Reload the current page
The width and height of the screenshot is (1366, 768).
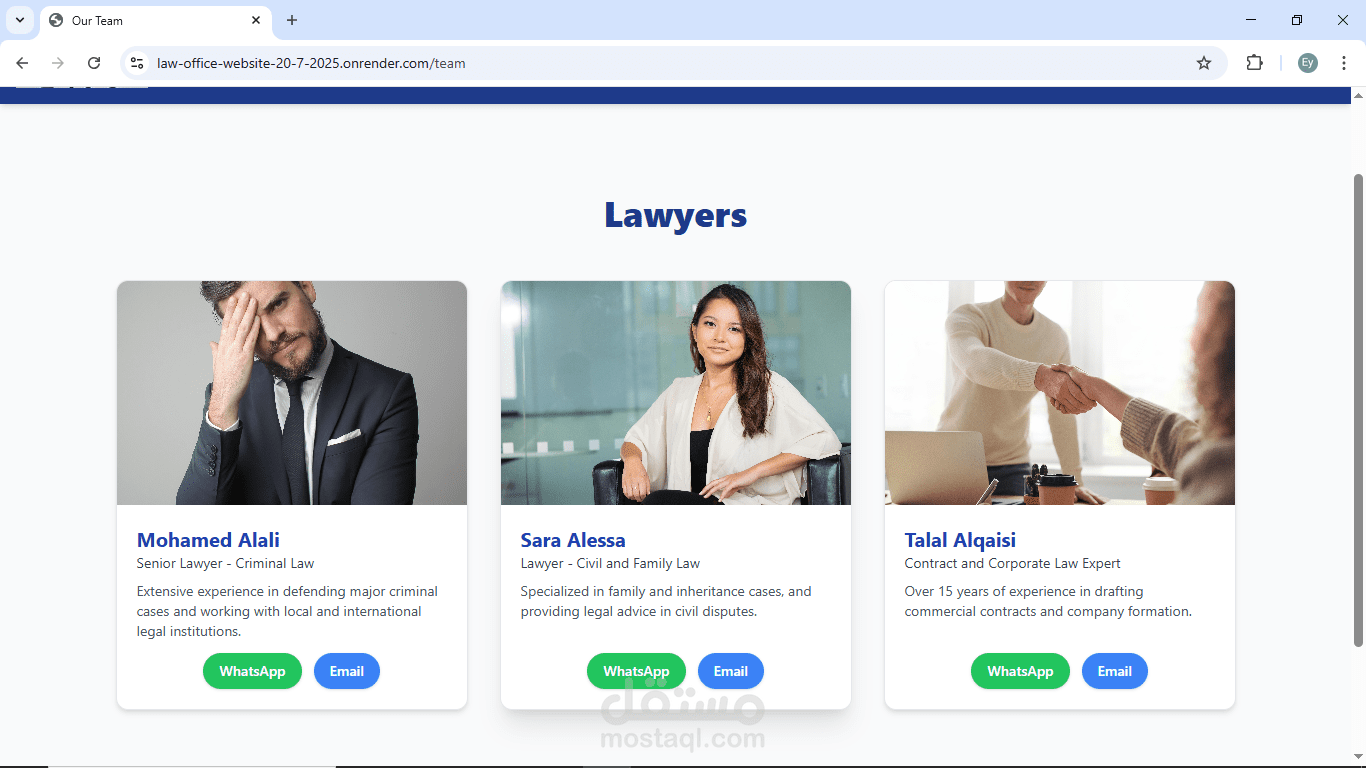tap(94, 63)
